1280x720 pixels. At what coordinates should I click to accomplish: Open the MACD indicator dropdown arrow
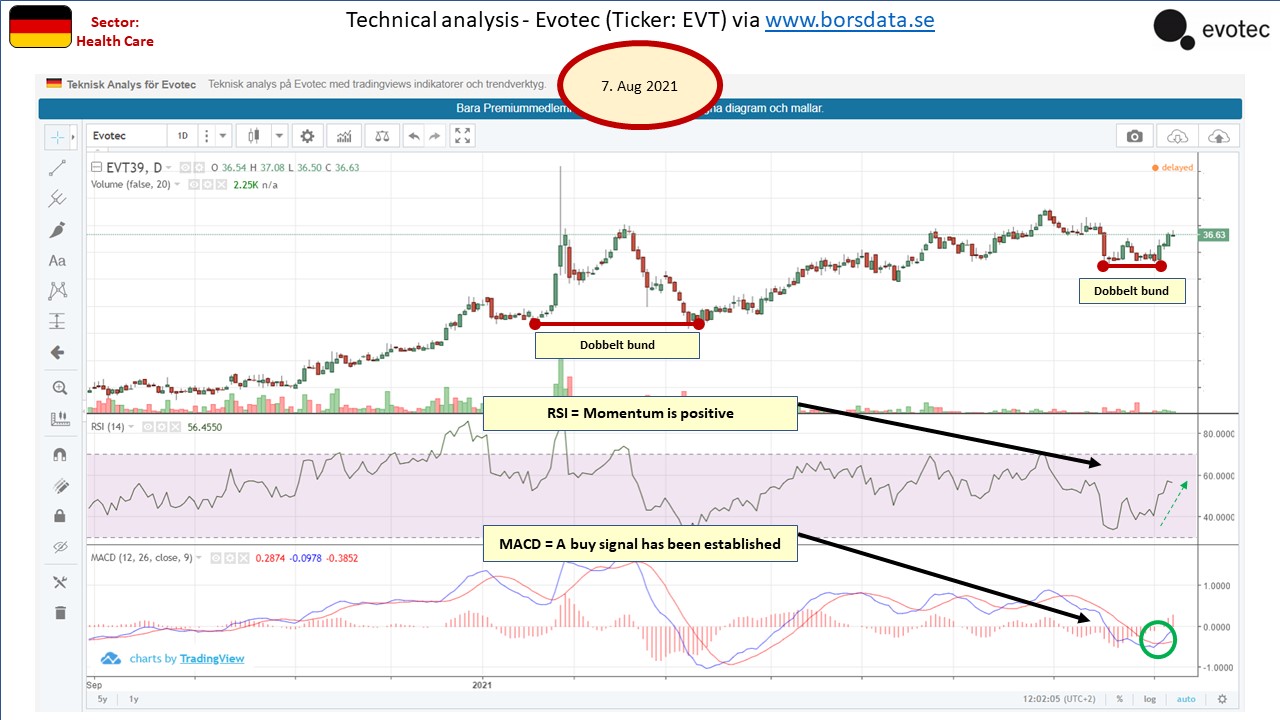pos(199,557)
